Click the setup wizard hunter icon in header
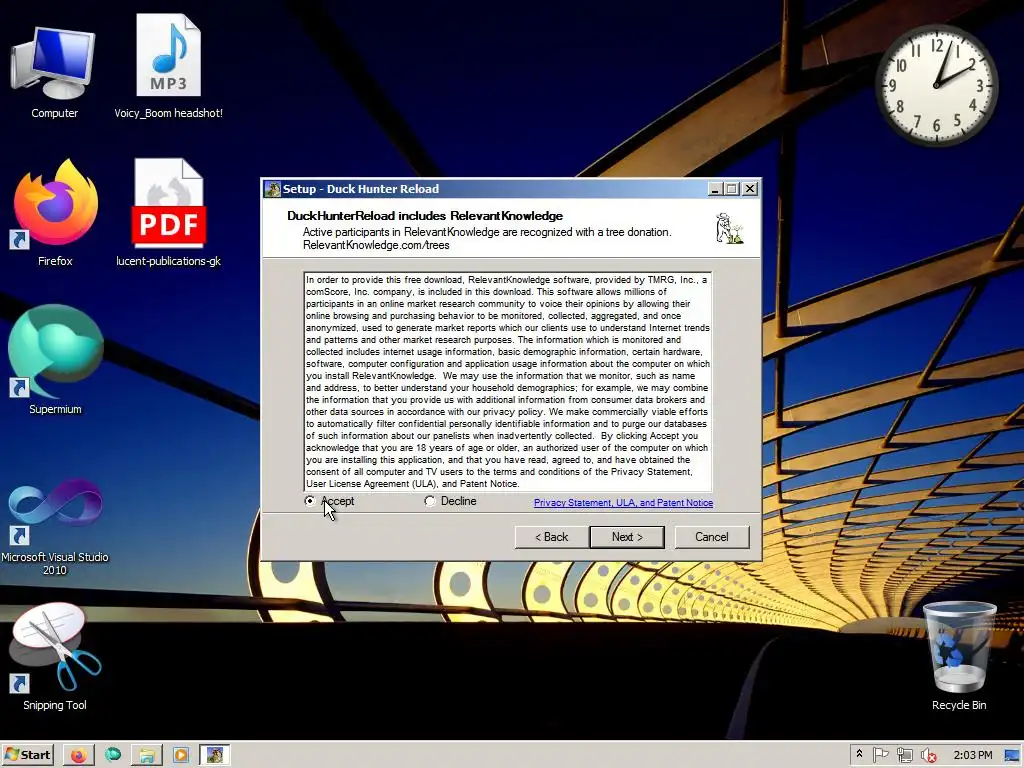This screenshot has width=1024, height=768. [729, 229]
